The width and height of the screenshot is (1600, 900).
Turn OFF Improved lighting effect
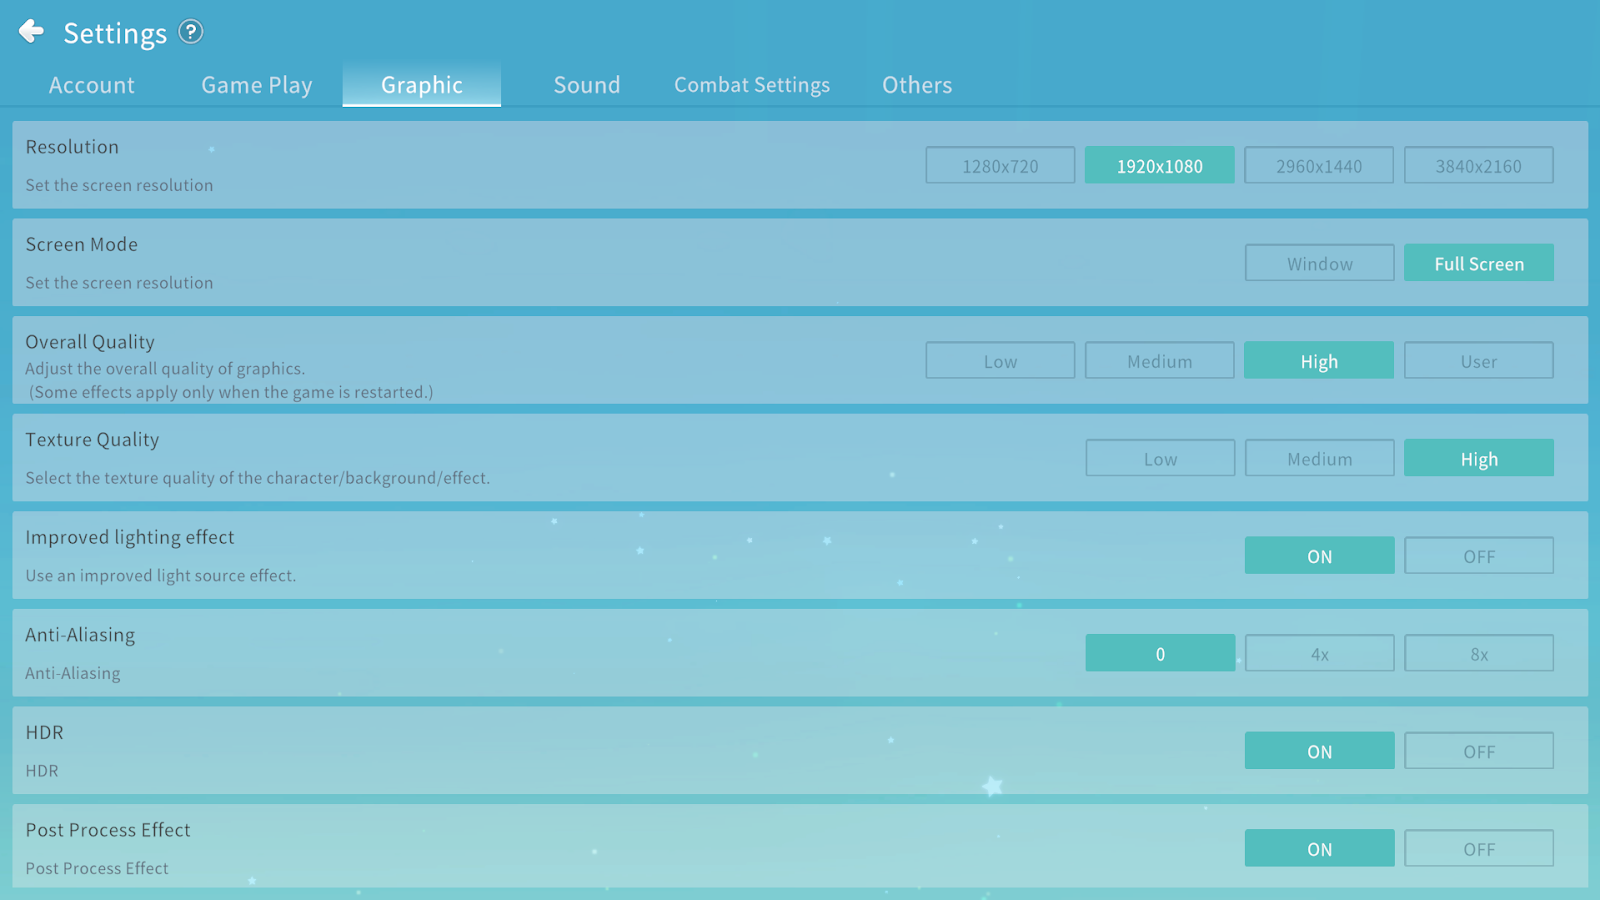tap(1478, 556)
